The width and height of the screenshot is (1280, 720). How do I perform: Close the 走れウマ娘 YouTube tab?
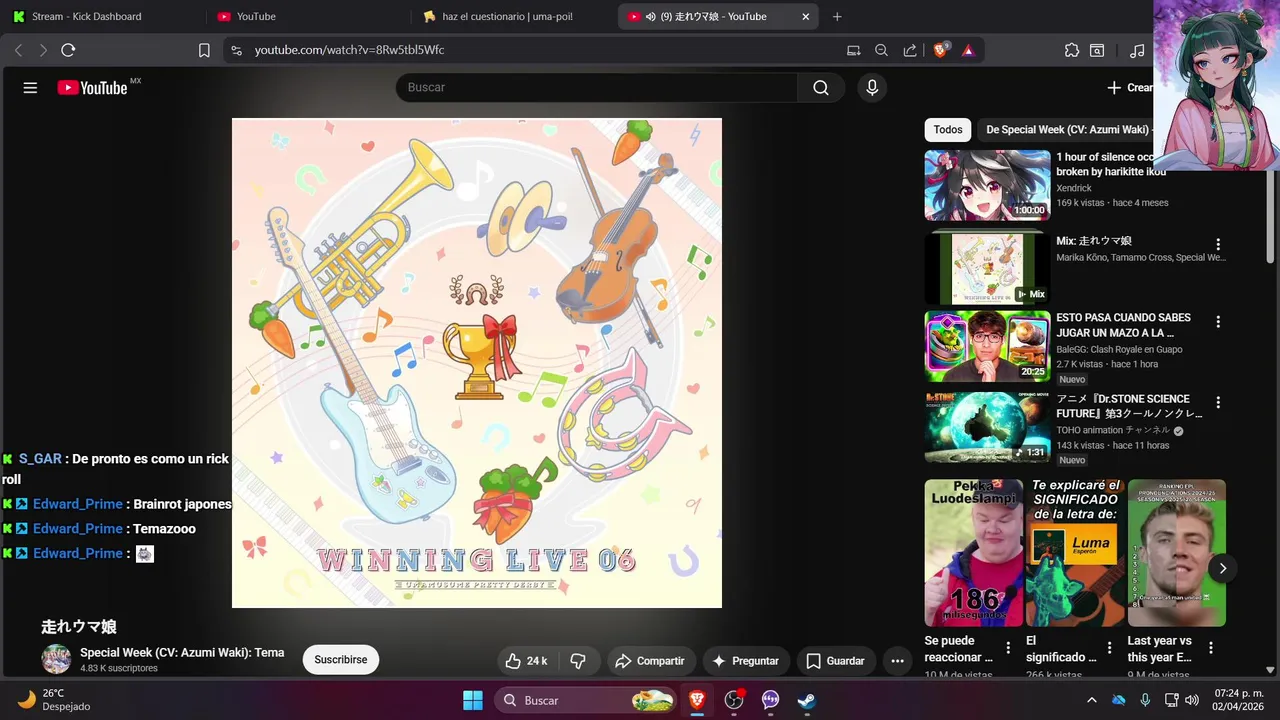pyautogui.click(x=806, y=16)
